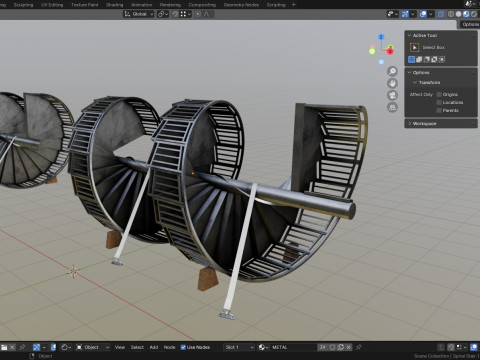Switch to the UV Editing workspace tab
The width and height of the screenshot is (480, 360).
(52, 5)
